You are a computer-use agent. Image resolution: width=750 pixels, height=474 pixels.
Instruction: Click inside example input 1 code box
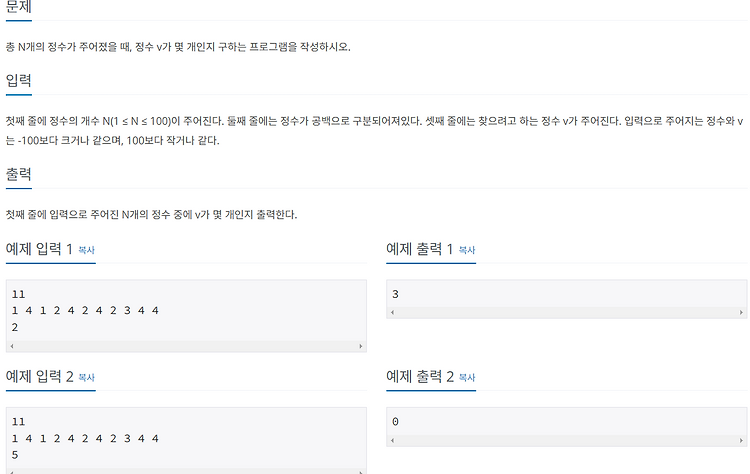186,311
